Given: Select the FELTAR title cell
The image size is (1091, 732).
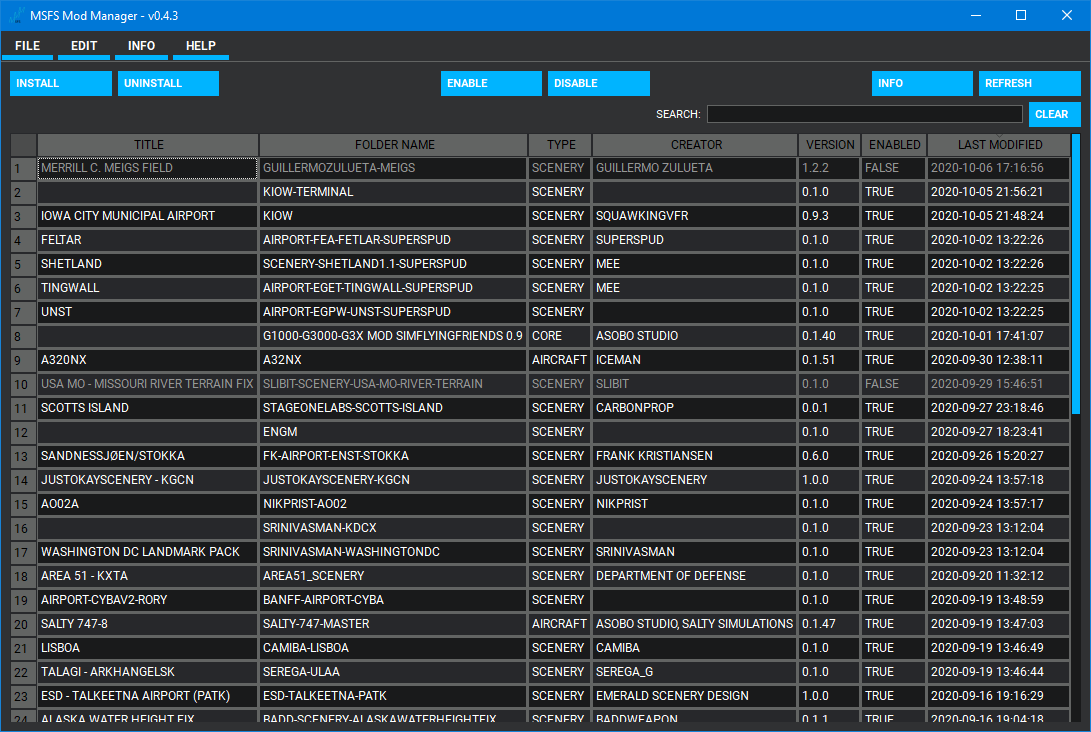Looking at the screenshot, I should 148,240.
